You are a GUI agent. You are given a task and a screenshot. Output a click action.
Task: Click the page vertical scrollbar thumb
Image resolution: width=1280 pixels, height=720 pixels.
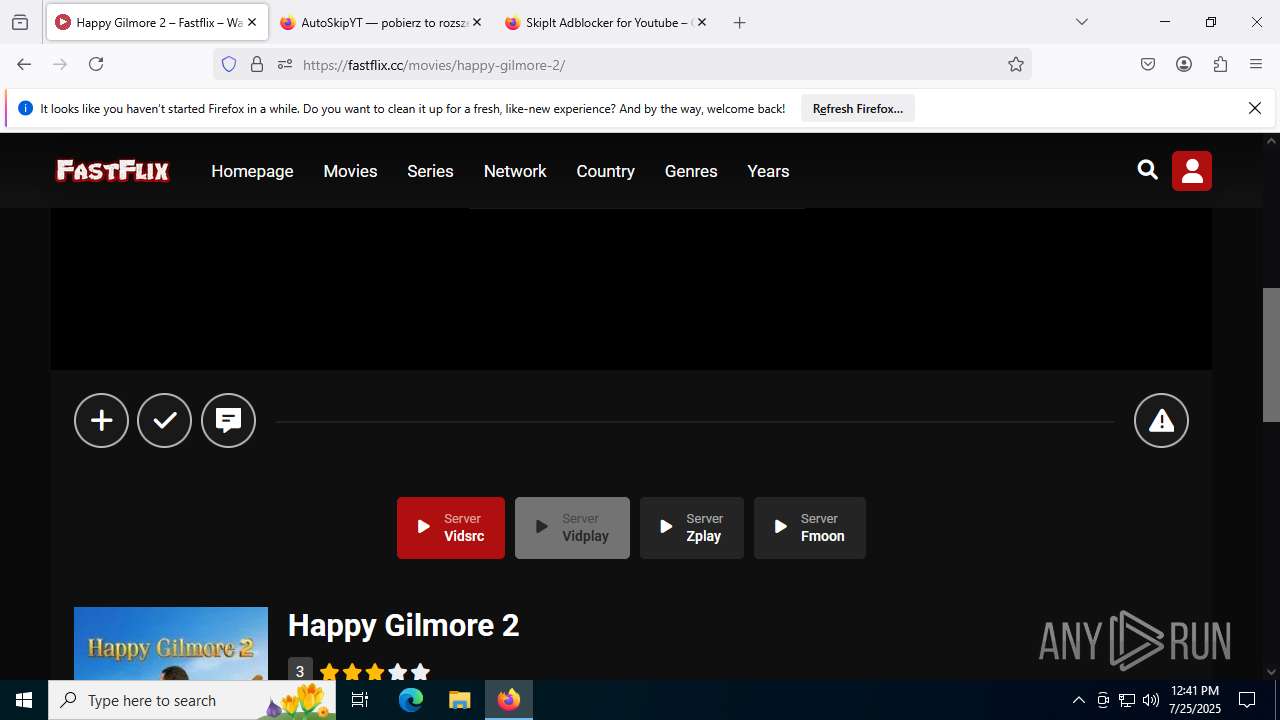click(x=1271, y=355)
